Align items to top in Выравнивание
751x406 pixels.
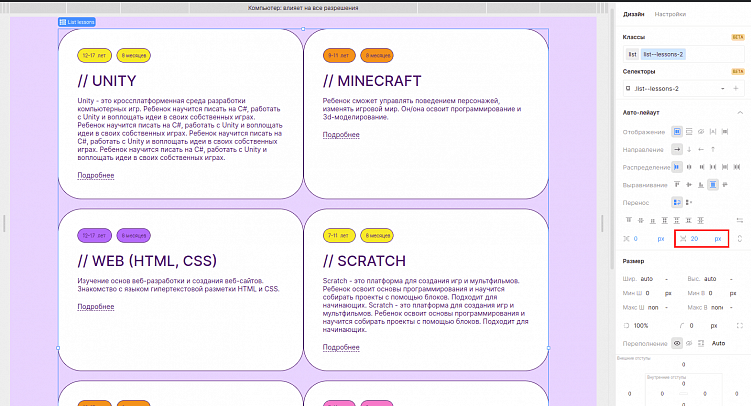click(677, 185)
